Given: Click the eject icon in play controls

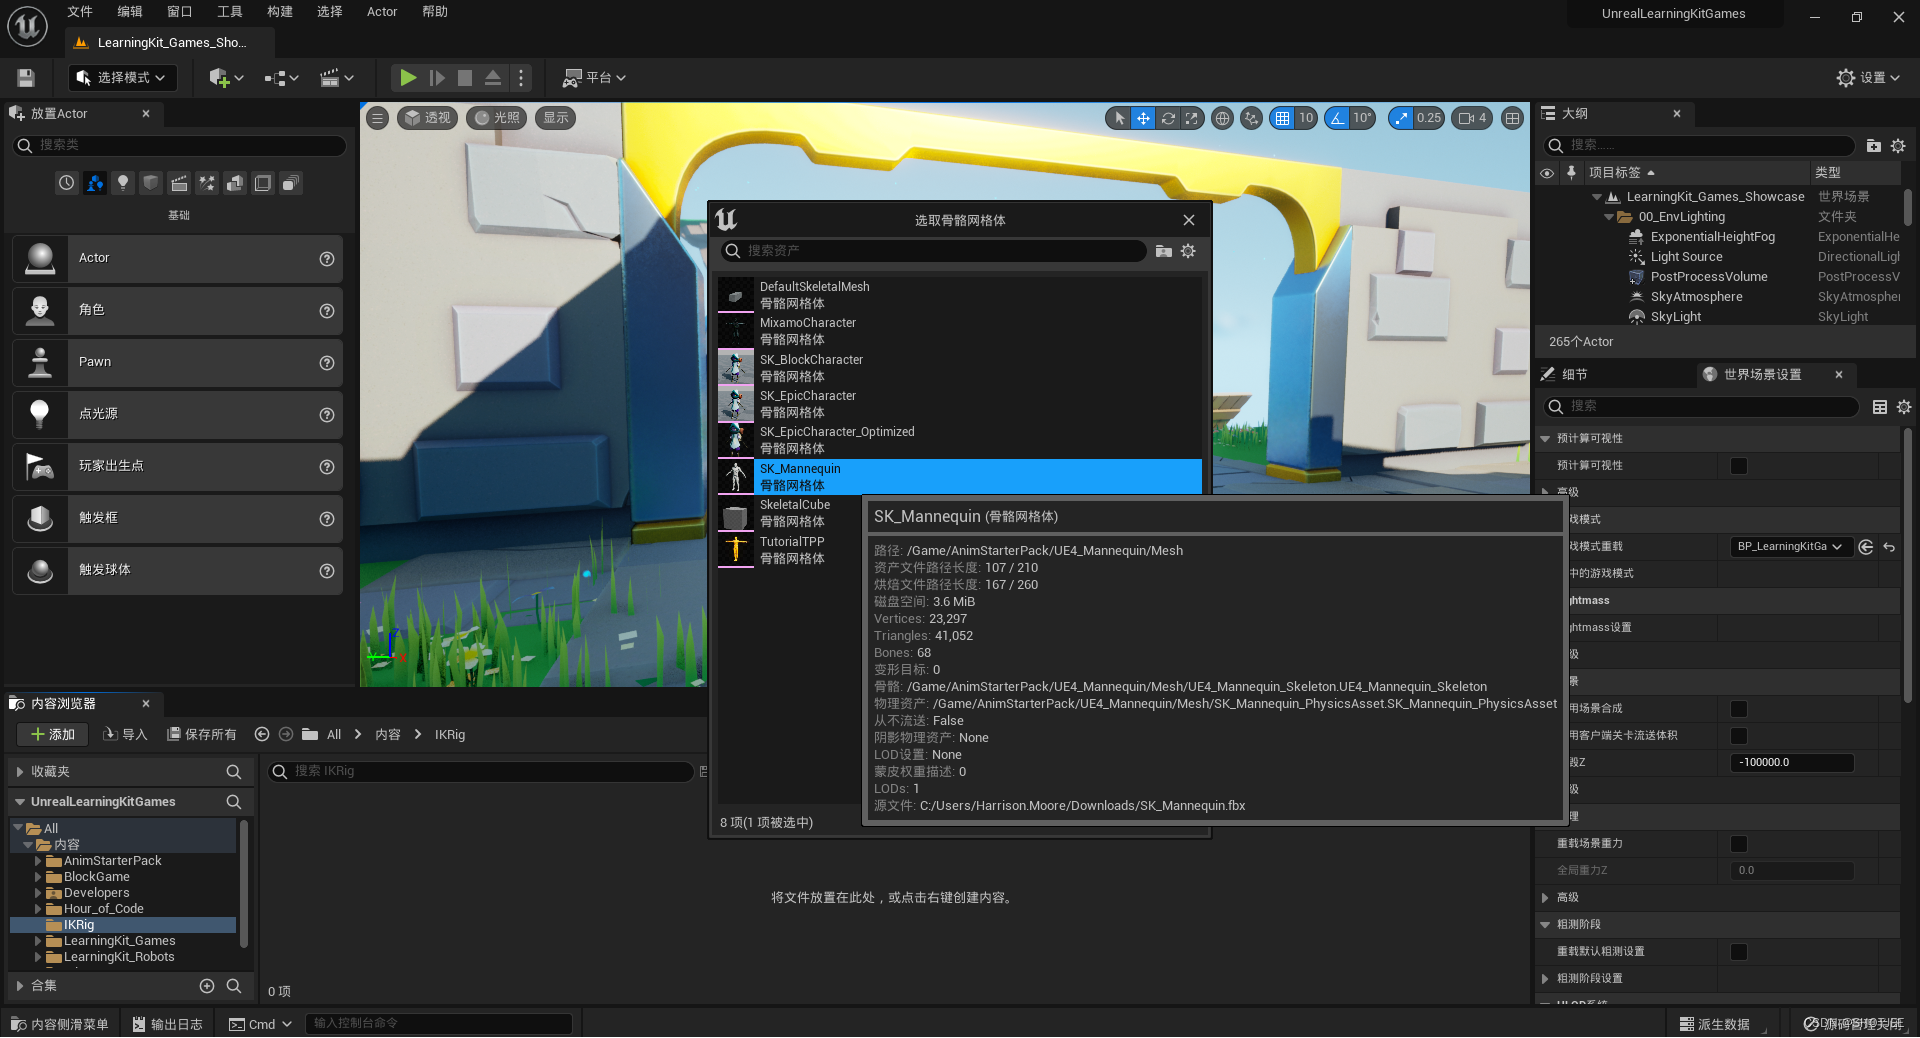Looking at the screenshot, I should pyautogui.click(x=493, y=78).
